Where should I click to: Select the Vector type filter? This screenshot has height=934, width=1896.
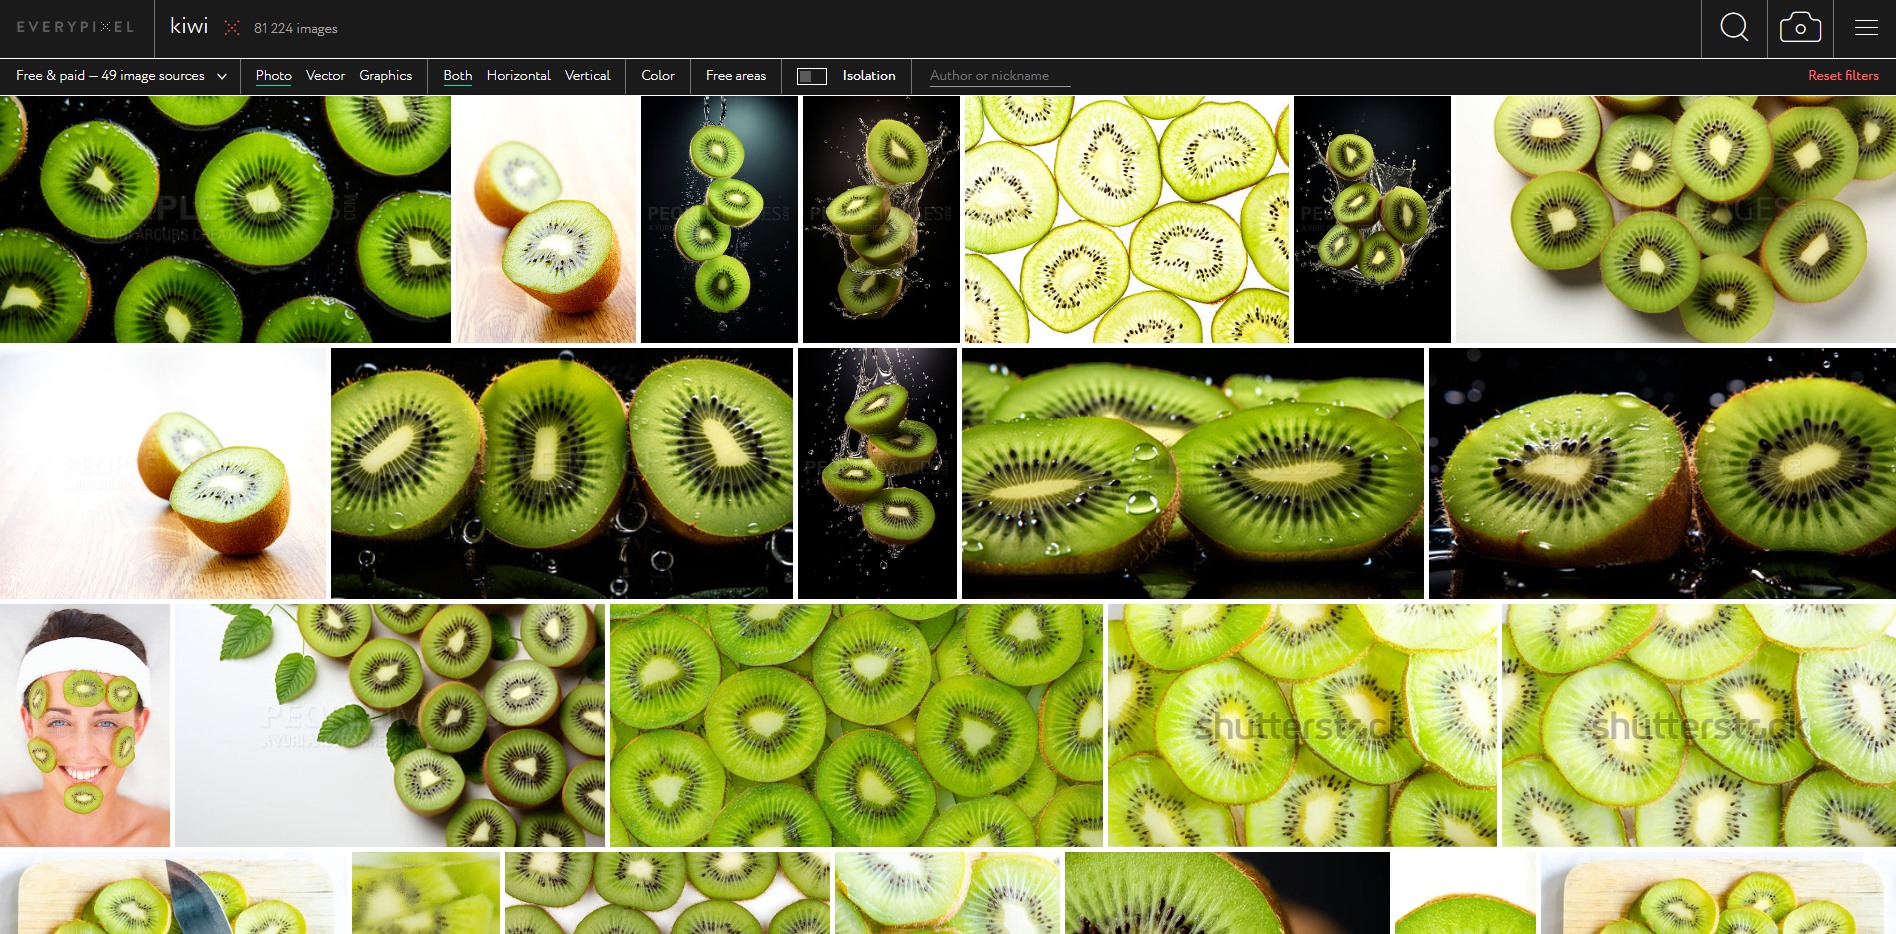point(325,76)
